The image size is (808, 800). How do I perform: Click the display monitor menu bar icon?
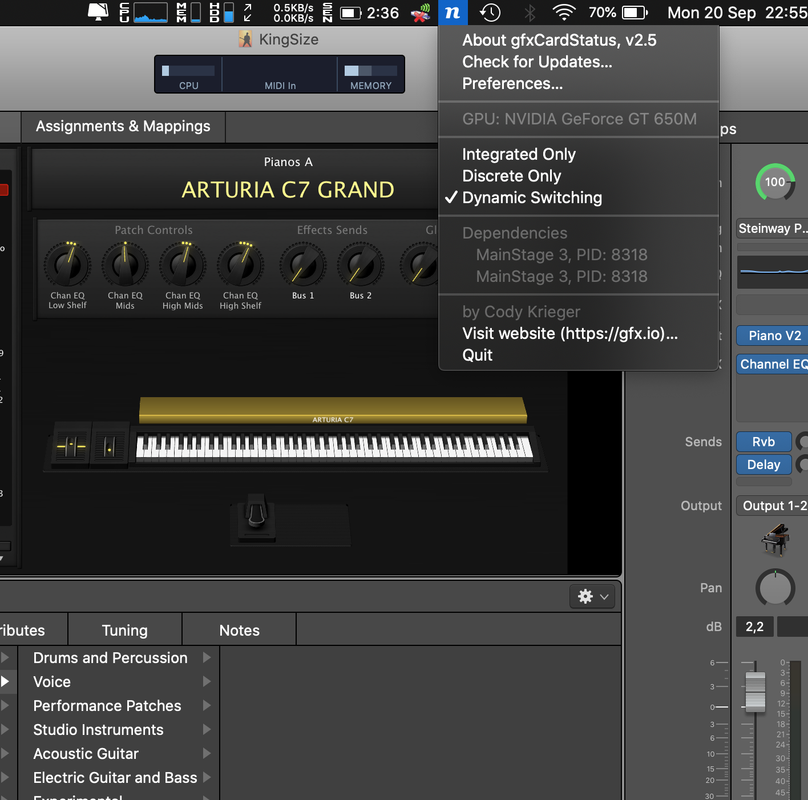tap(98, 12)
